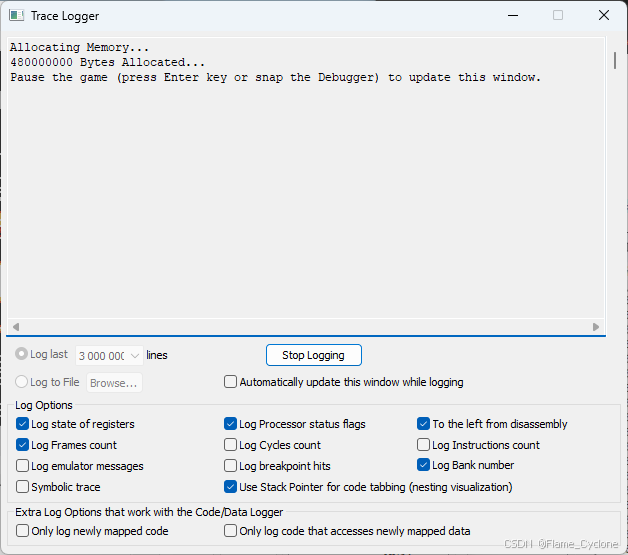Click the 'Allocating Memory...' log line
The height and width of the screenshot is (555, 628).
[x=79, y=47]
